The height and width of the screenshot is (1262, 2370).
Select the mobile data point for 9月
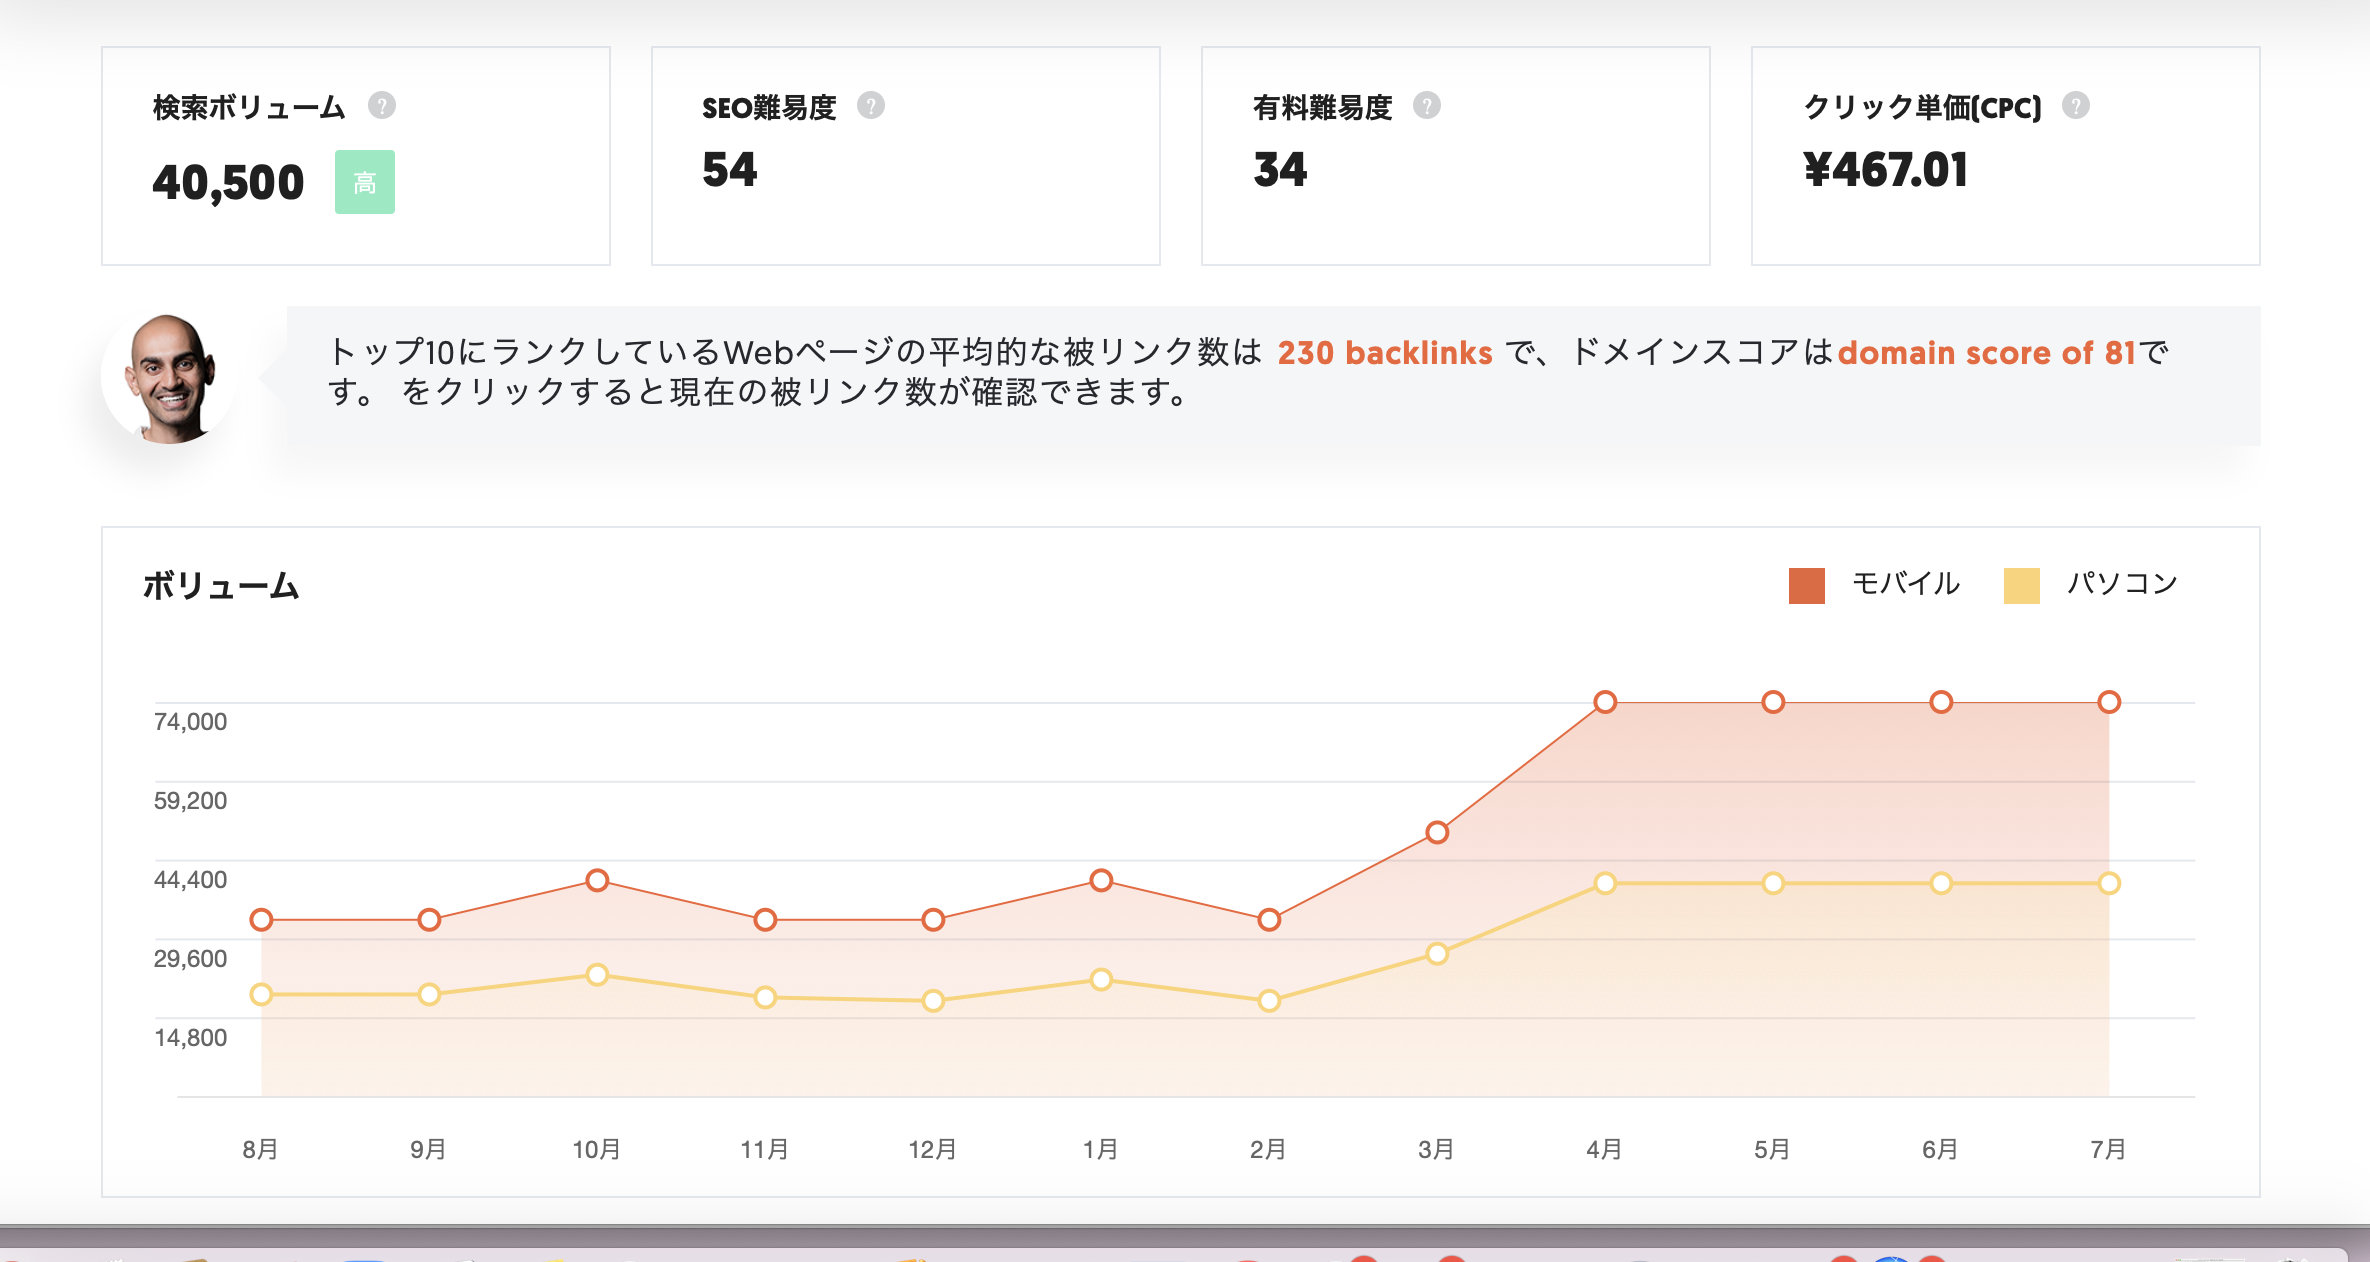429,920
